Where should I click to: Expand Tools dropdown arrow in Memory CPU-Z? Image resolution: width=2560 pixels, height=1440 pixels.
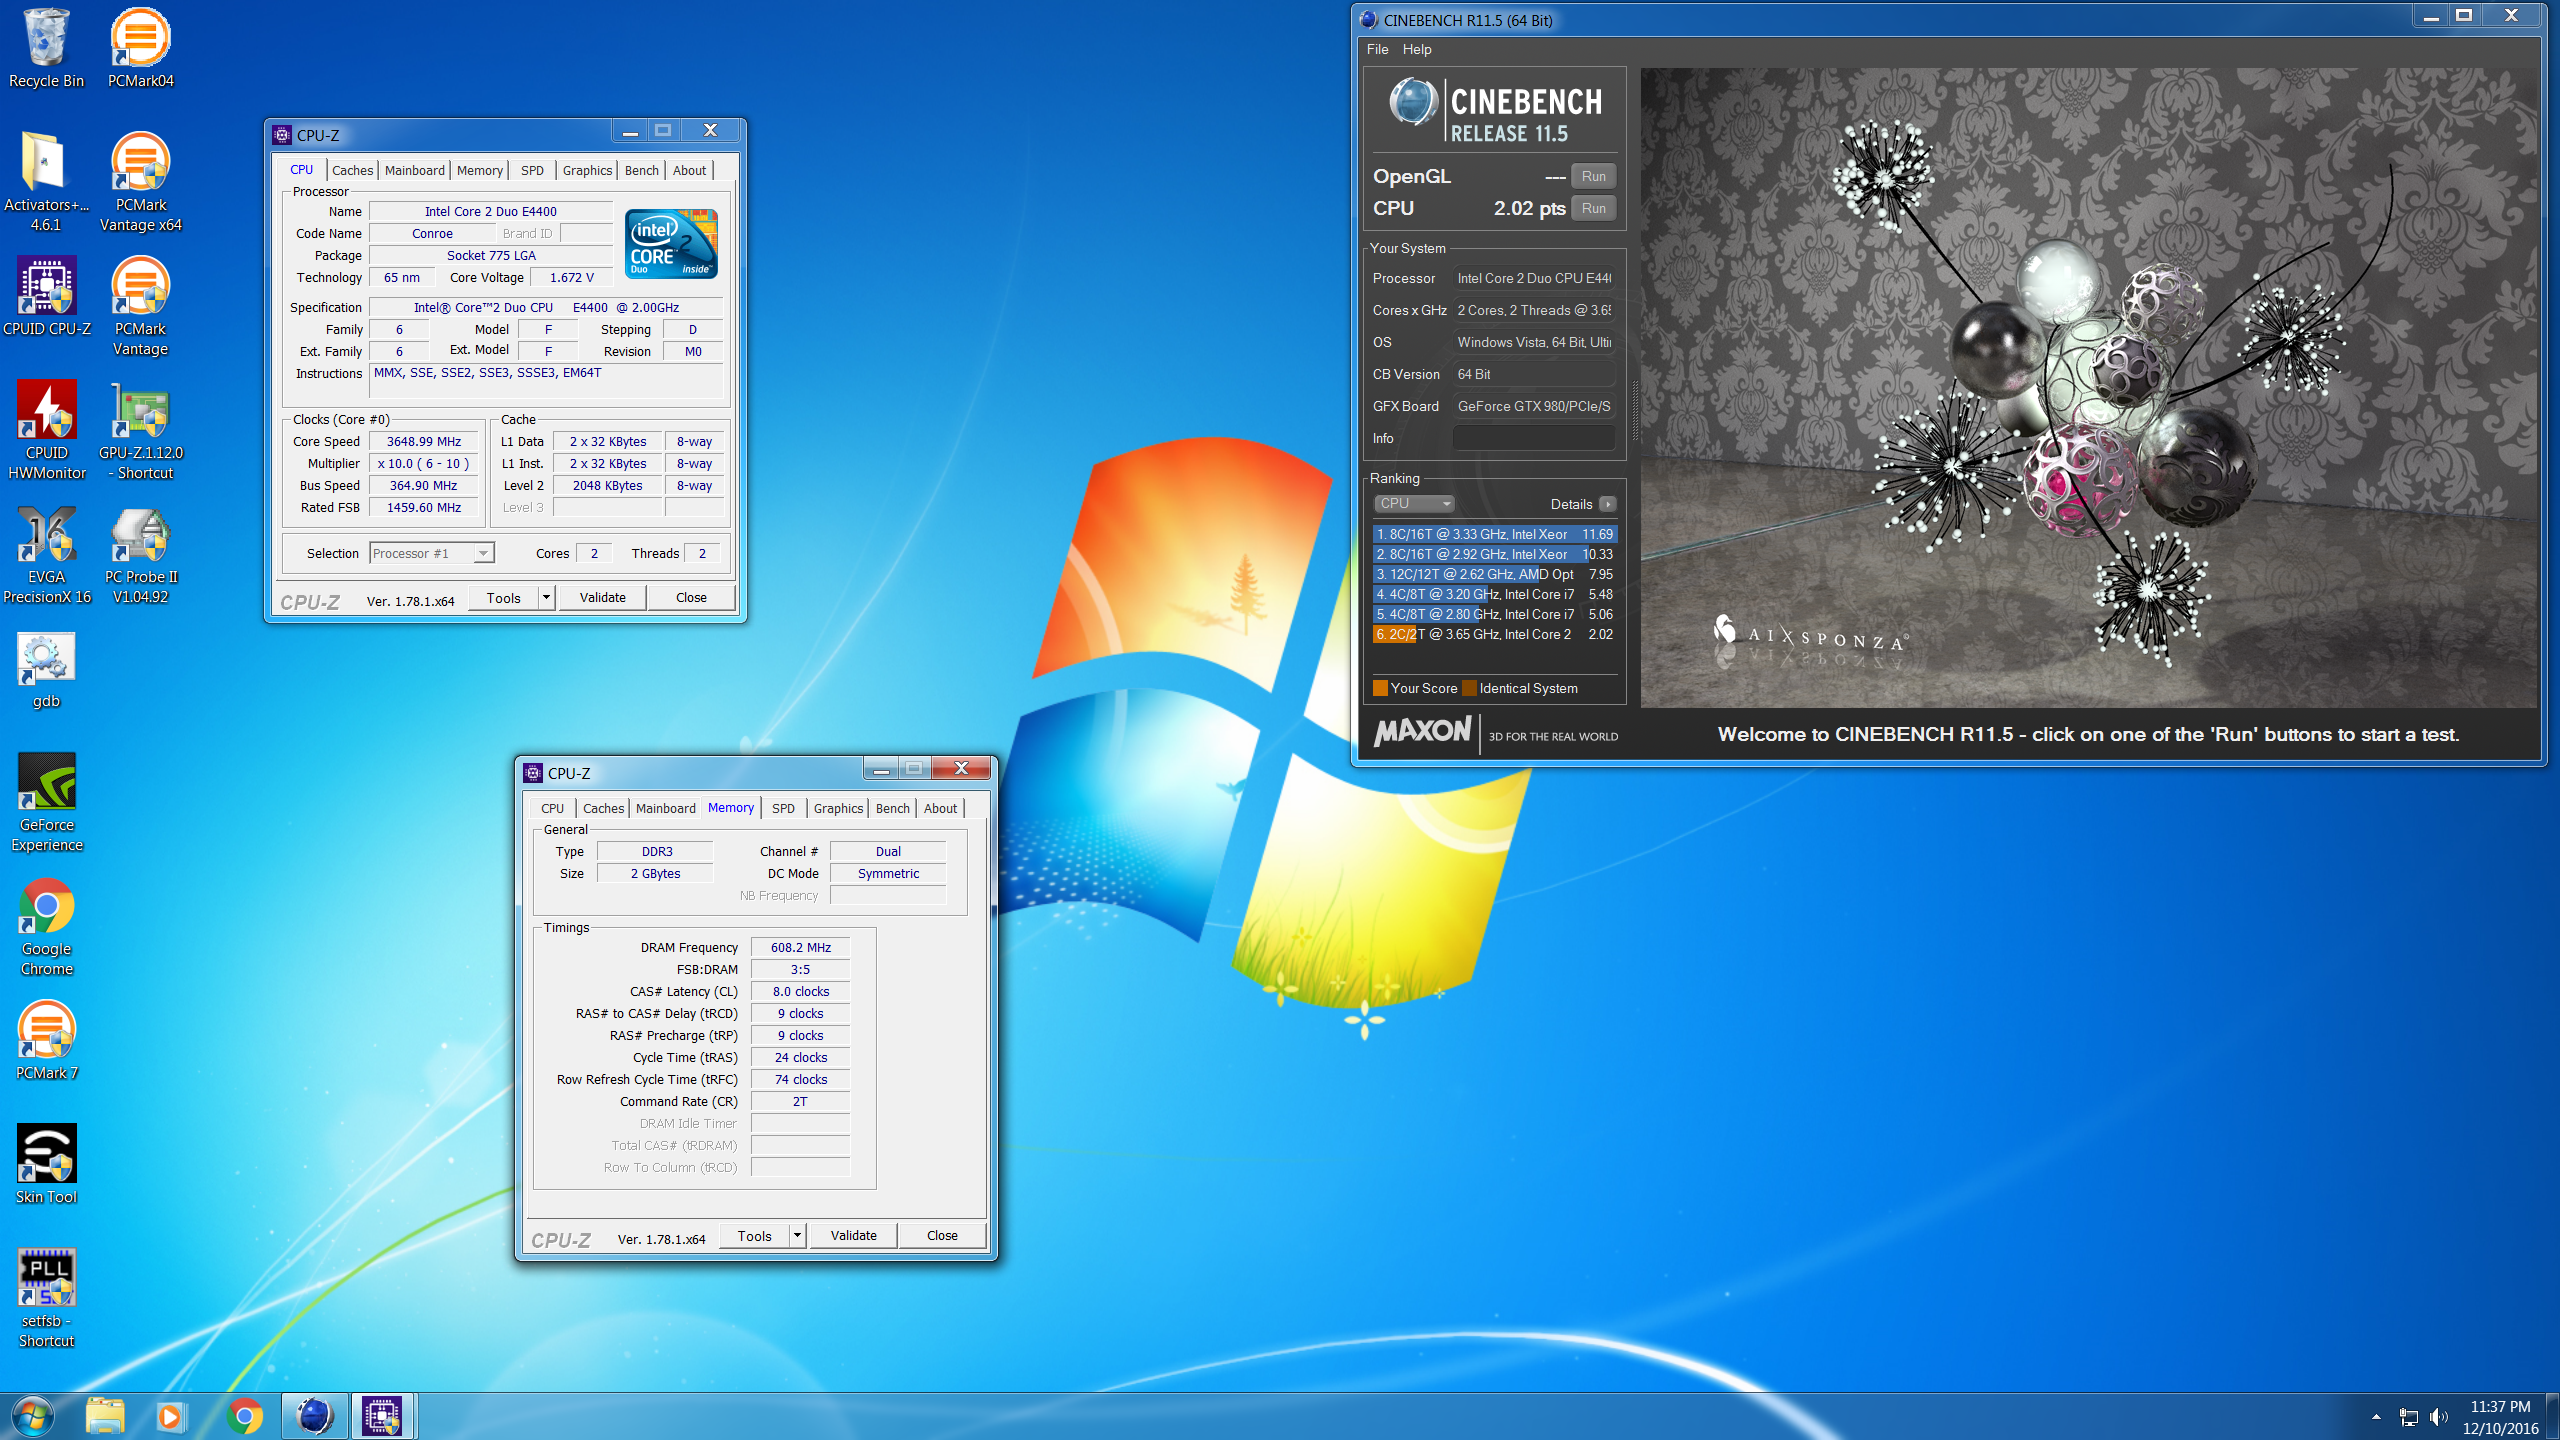pyautogui.click(x=797, y=1235)
